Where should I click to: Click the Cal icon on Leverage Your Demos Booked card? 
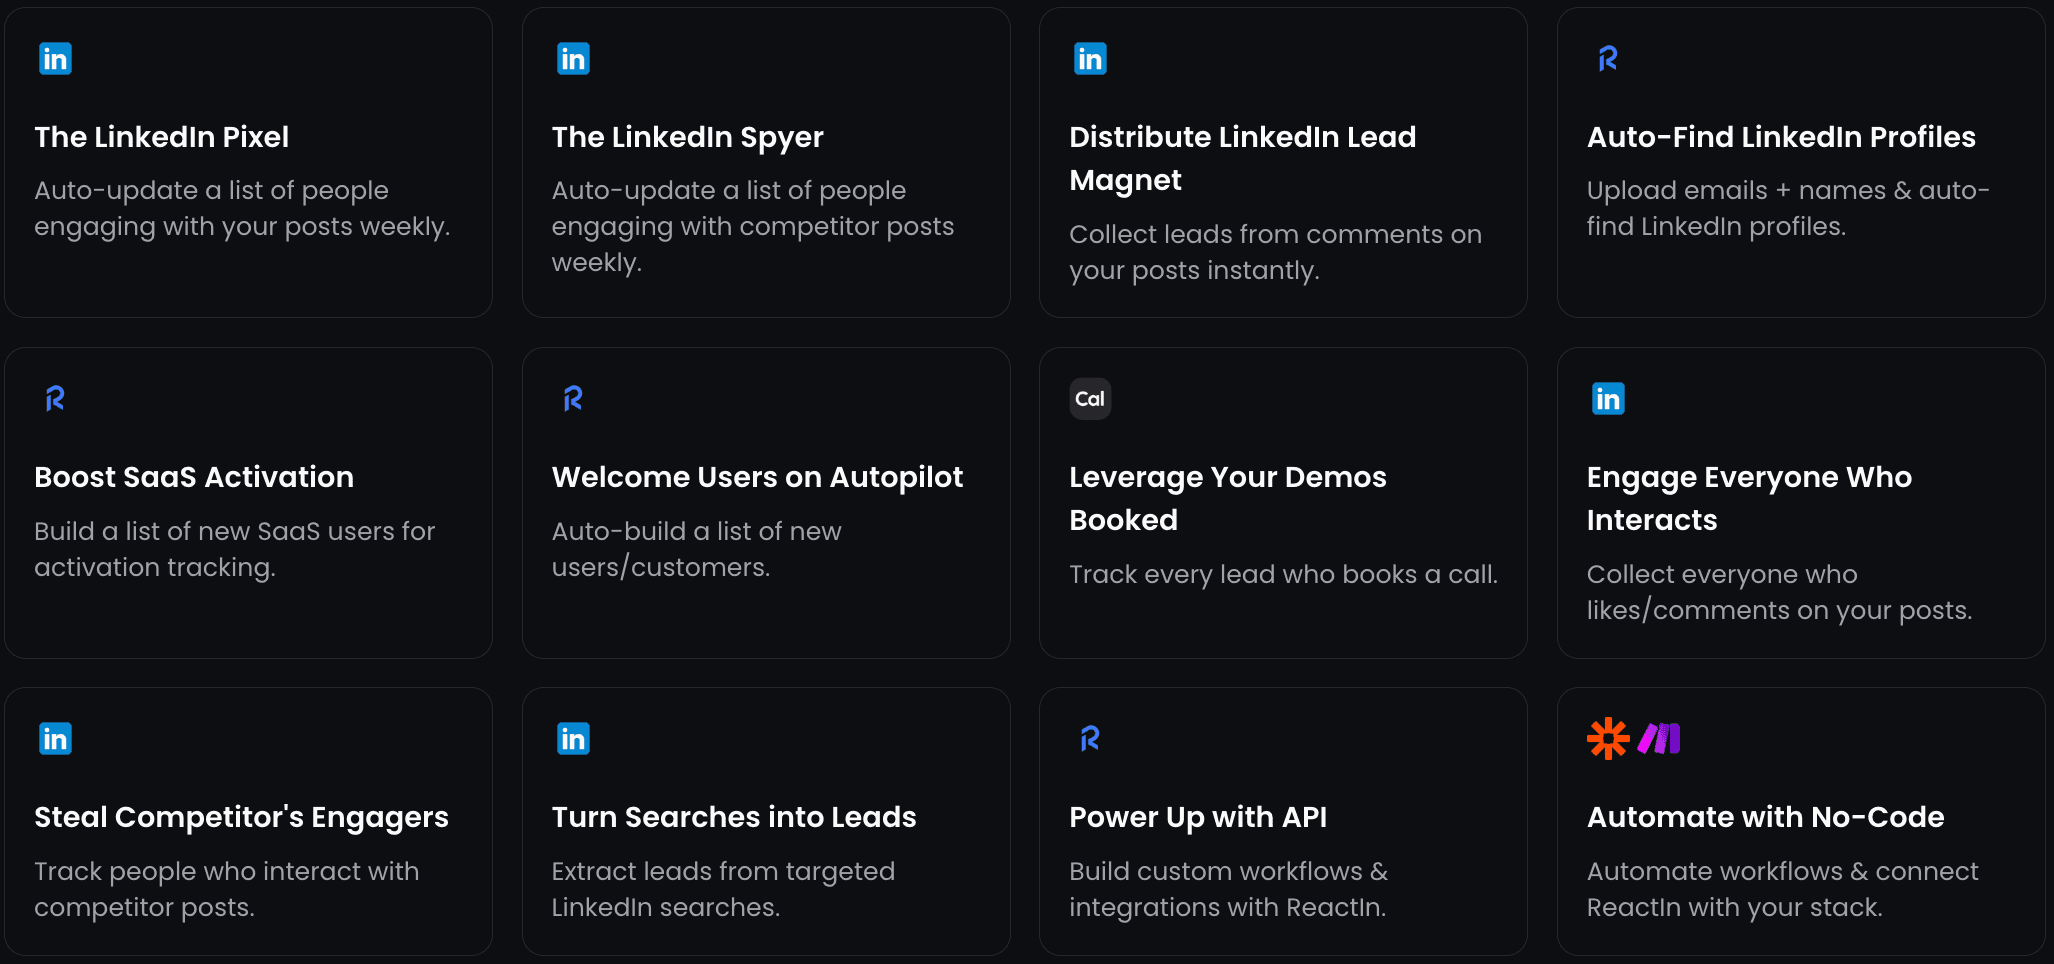tap(1090, 399)
